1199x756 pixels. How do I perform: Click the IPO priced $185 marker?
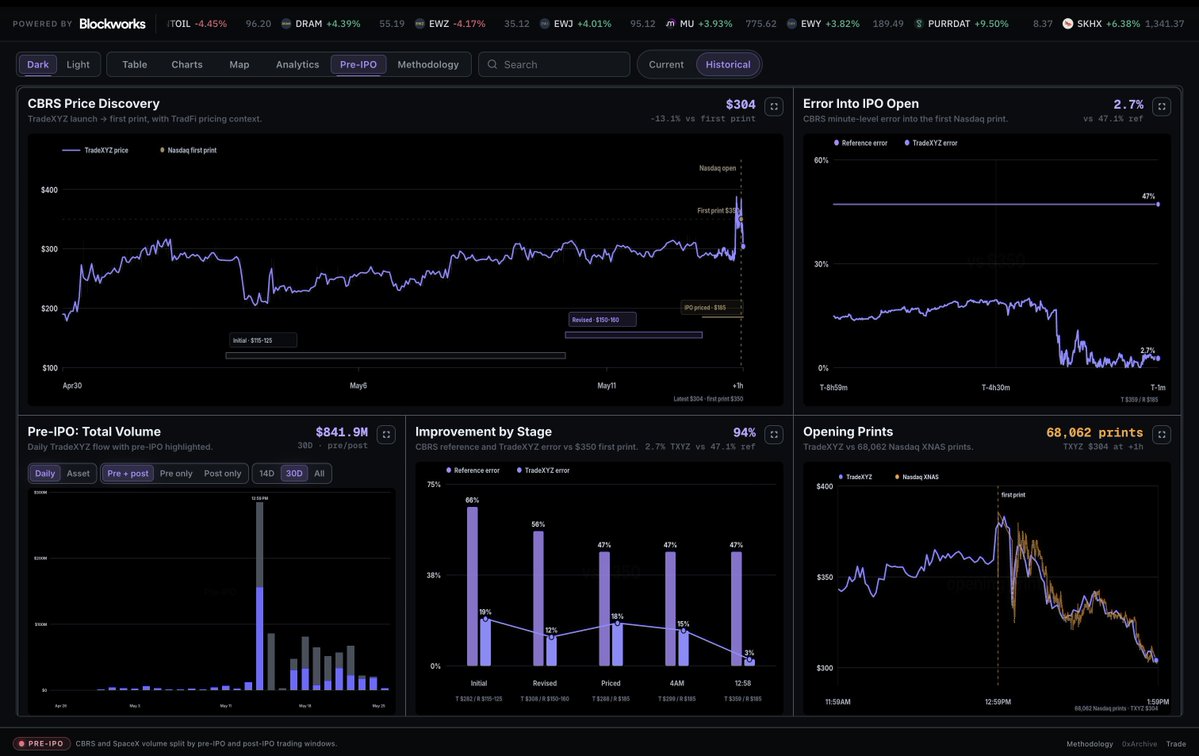[711, 307]
